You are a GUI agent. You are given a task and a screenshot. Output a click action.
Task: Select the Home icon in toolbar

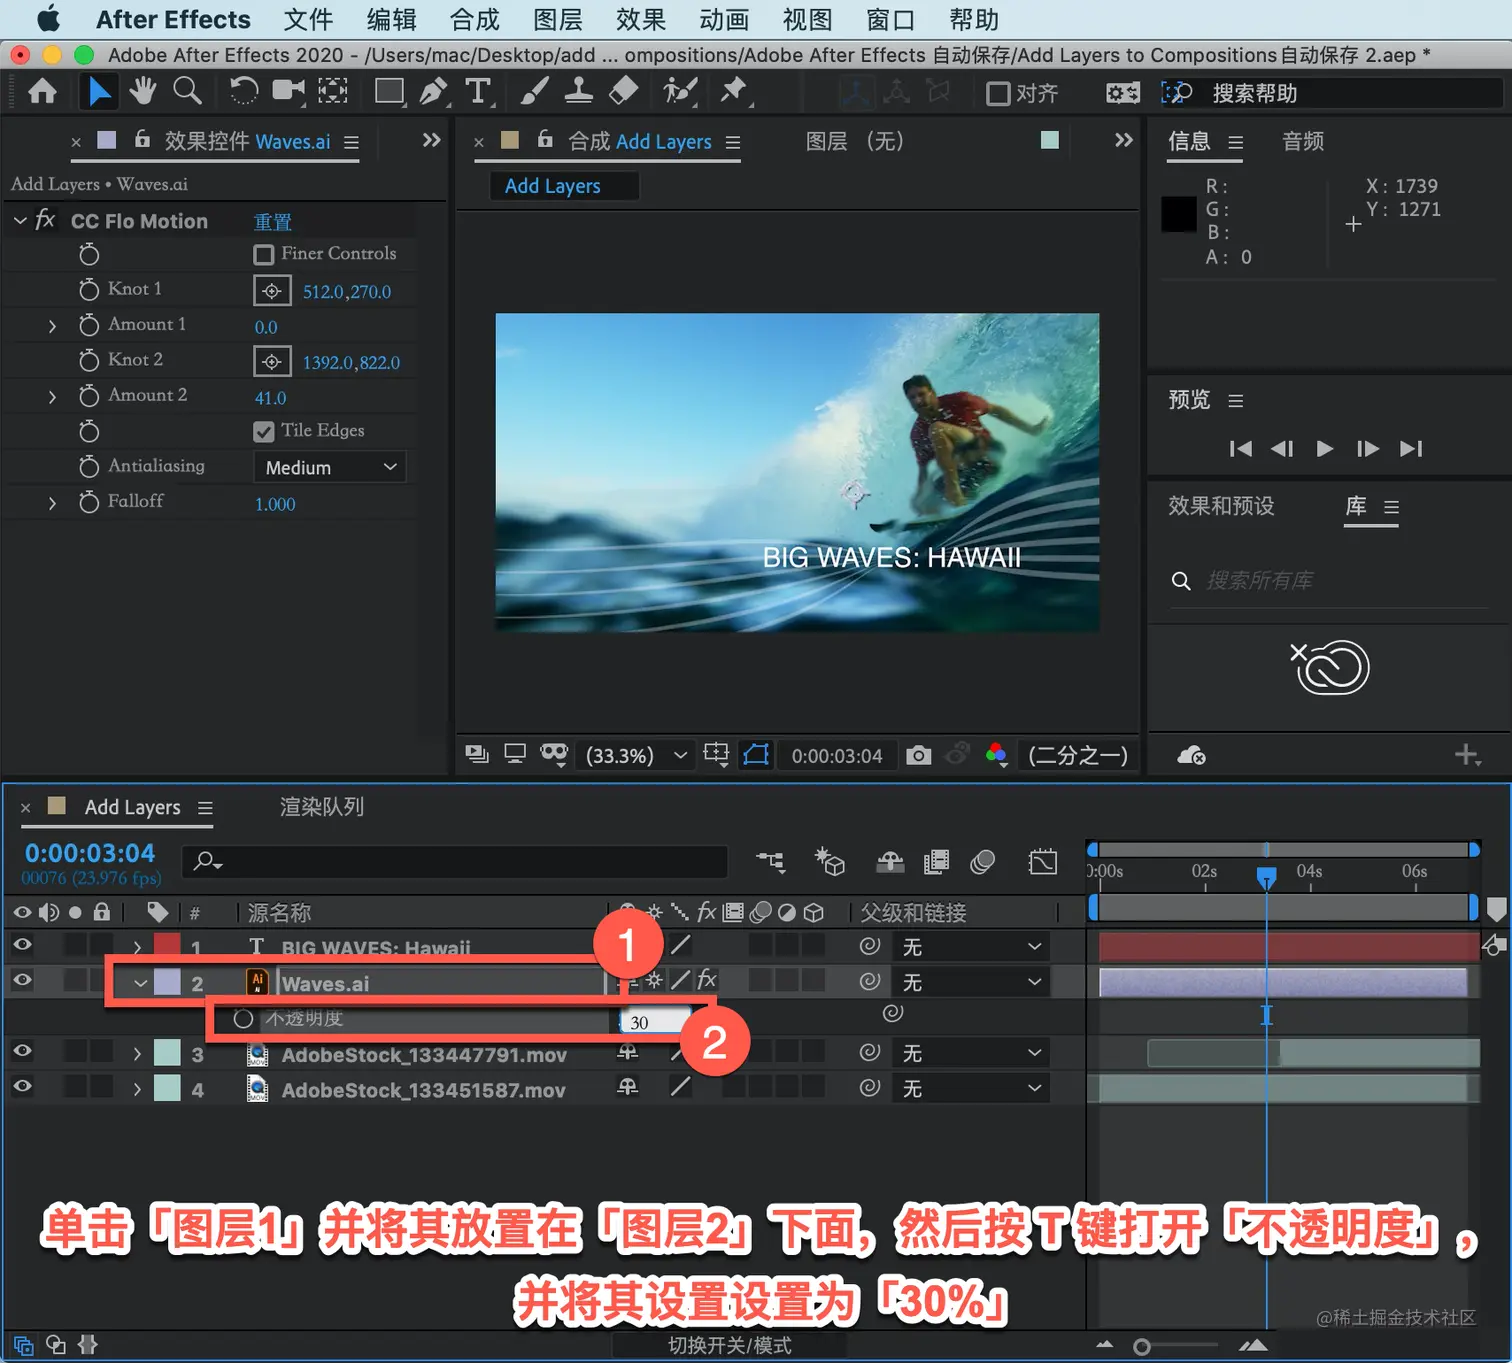pyautogui.click(x=42, y=92)
